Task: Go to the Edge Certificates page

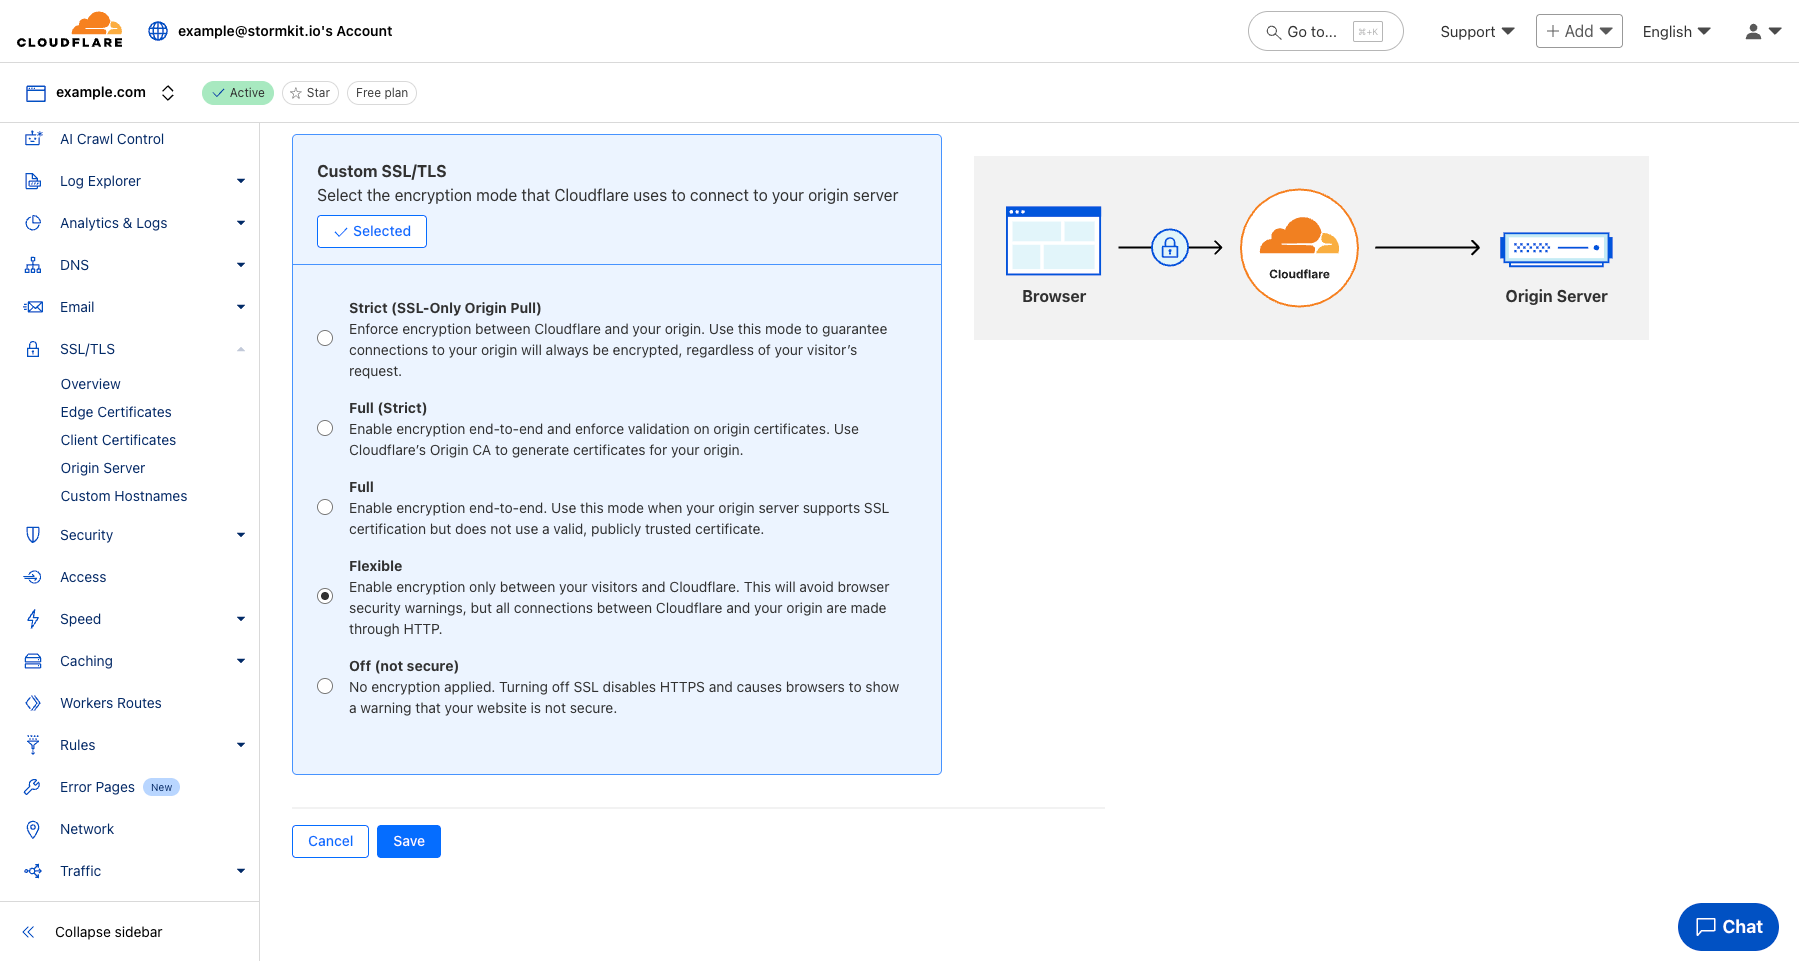Action: (x=115, y=411)
